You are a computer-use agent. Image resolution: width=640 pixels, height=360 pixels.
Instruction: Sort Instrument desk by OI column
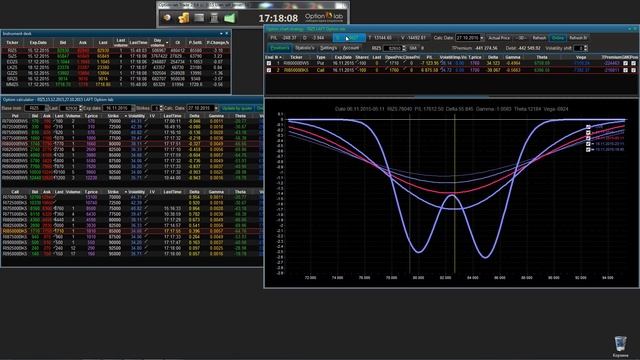[x=178, y=42]
